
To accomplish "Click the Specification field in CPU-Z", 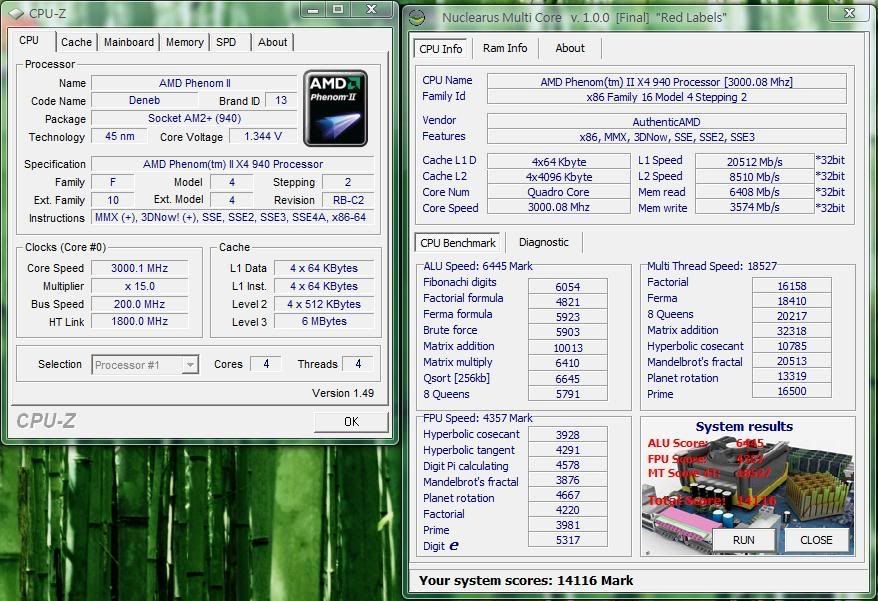I will pyautogui.click(x=233, y=164).
